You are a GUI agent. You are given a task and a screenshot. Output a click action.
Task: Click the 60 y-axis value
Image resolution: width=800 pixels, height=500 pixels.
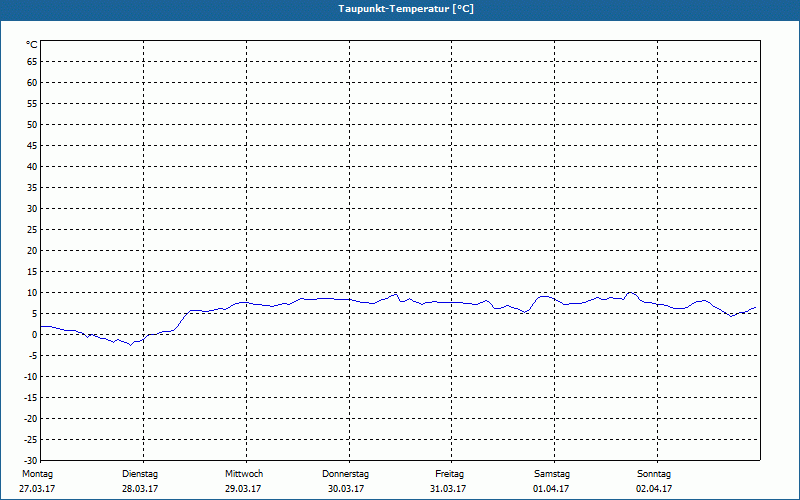(x=32, y=83)
